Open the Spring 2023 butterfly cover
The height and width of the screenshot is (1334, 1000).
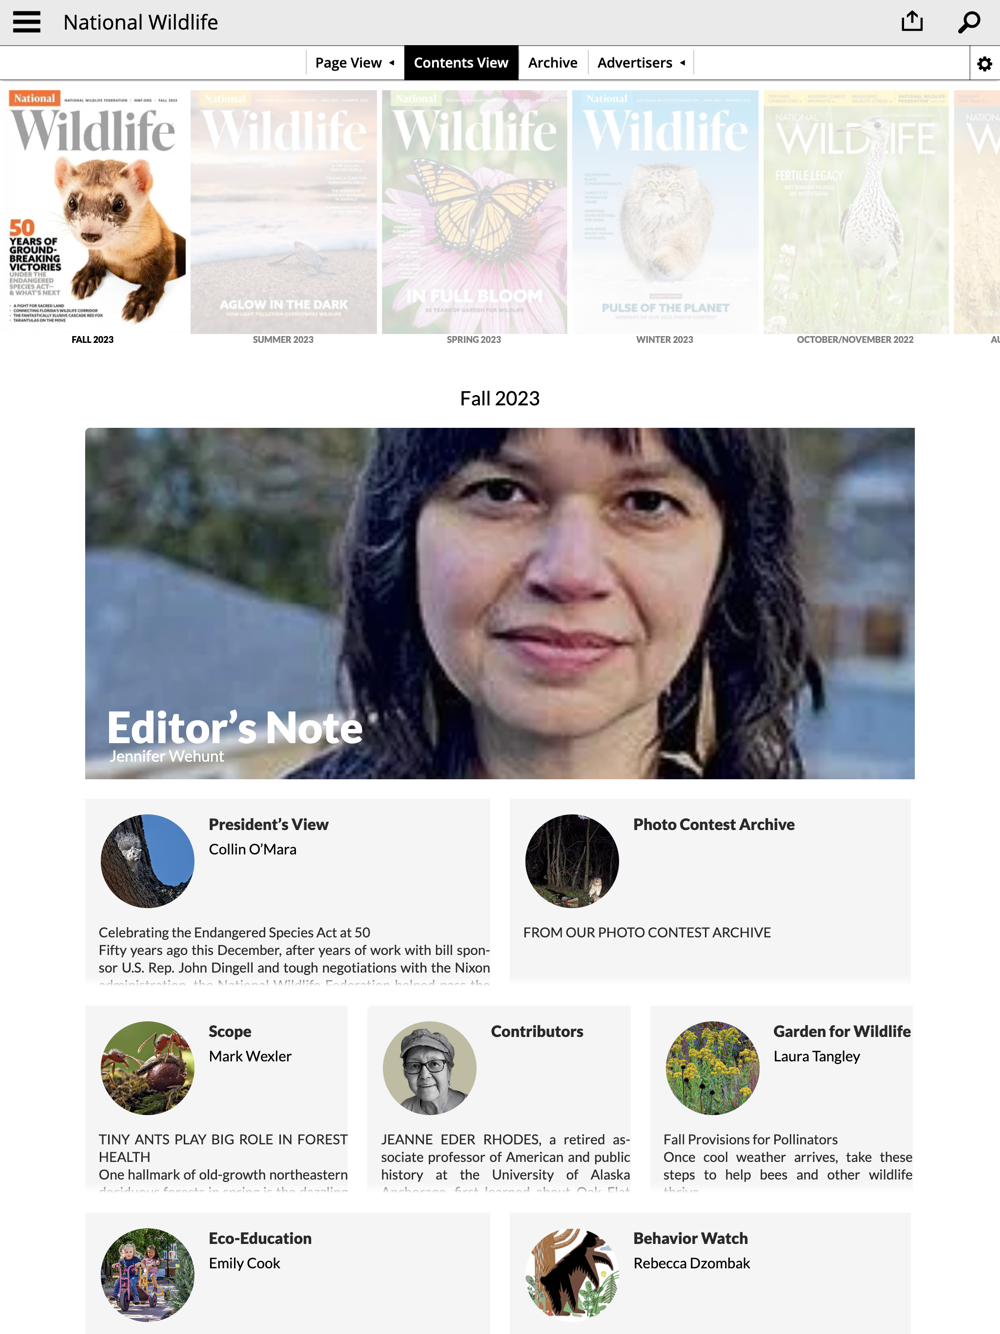point(474,212)
